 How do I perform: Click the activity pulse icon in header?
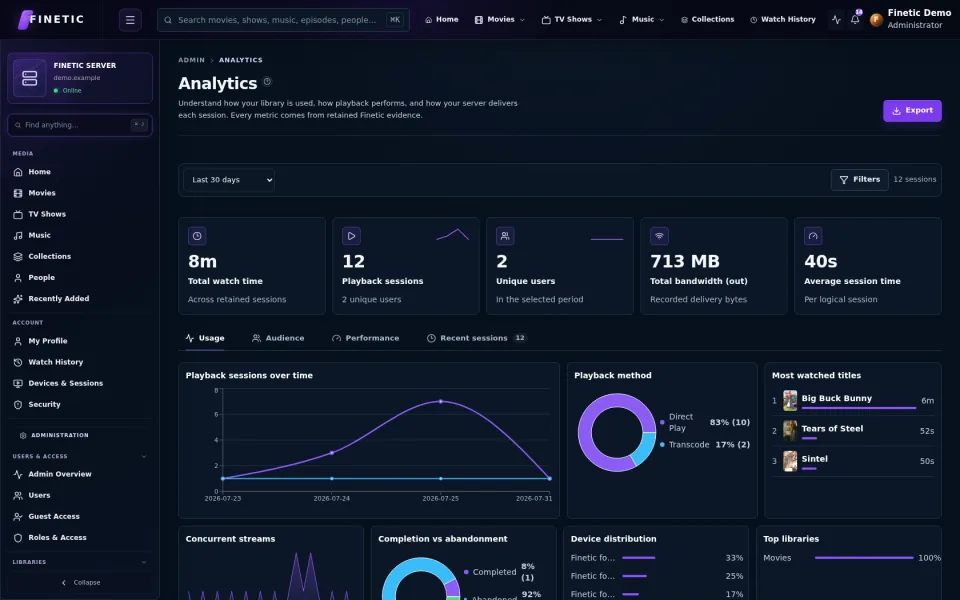[836, 20]
